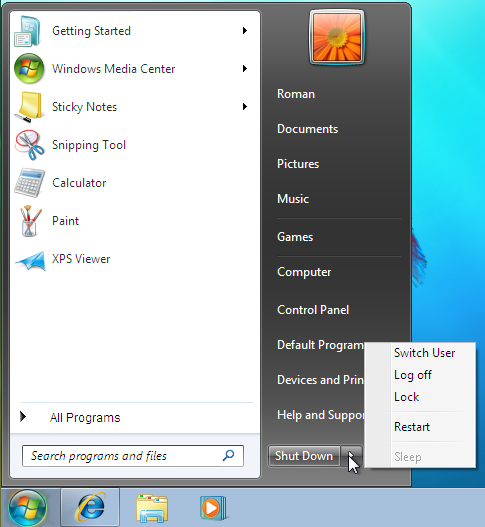Click the Calculator label text
The width and height of the screenshot is (485, 527).
tap(79, 183)
